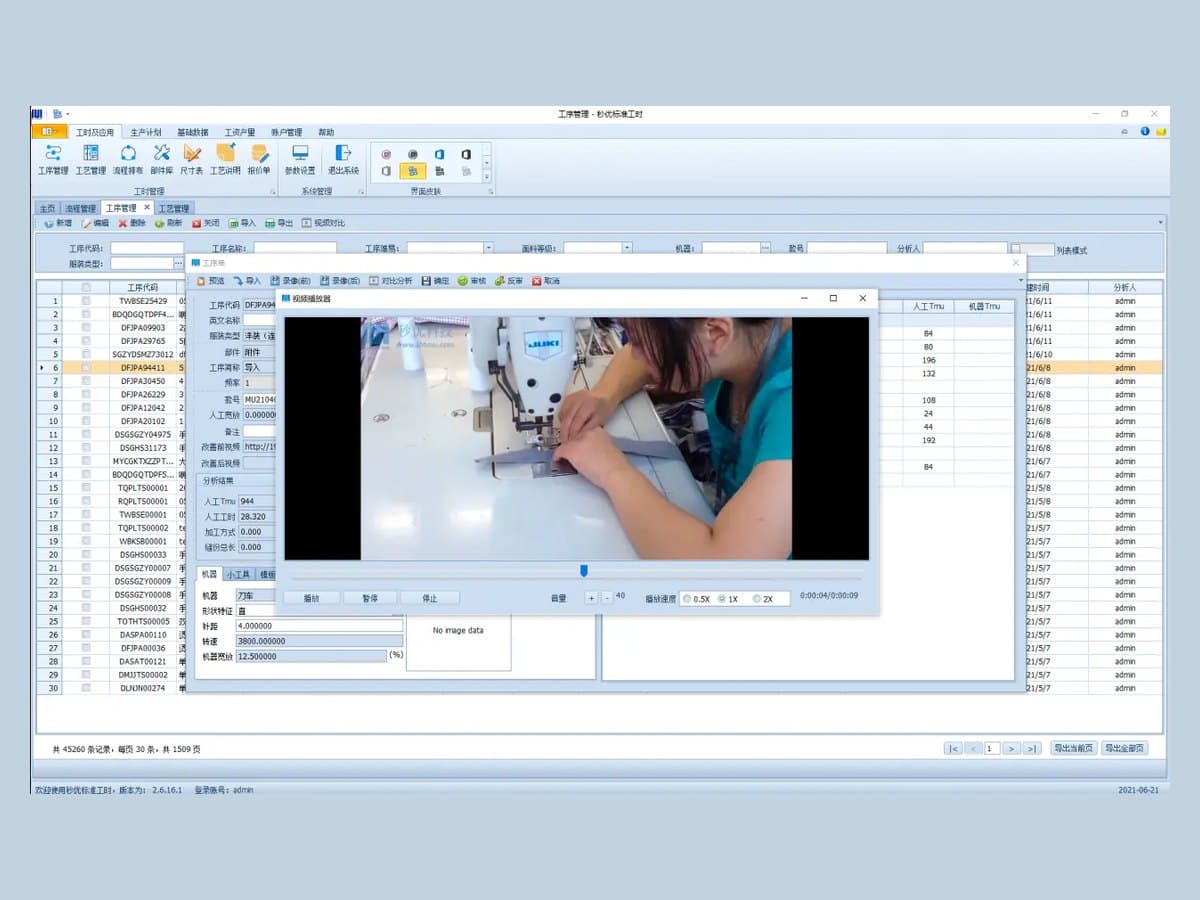The width and height of the screenshot is (1200, 900).
Task: Open 报价单 ribbon icon
Action: (259, 159)
